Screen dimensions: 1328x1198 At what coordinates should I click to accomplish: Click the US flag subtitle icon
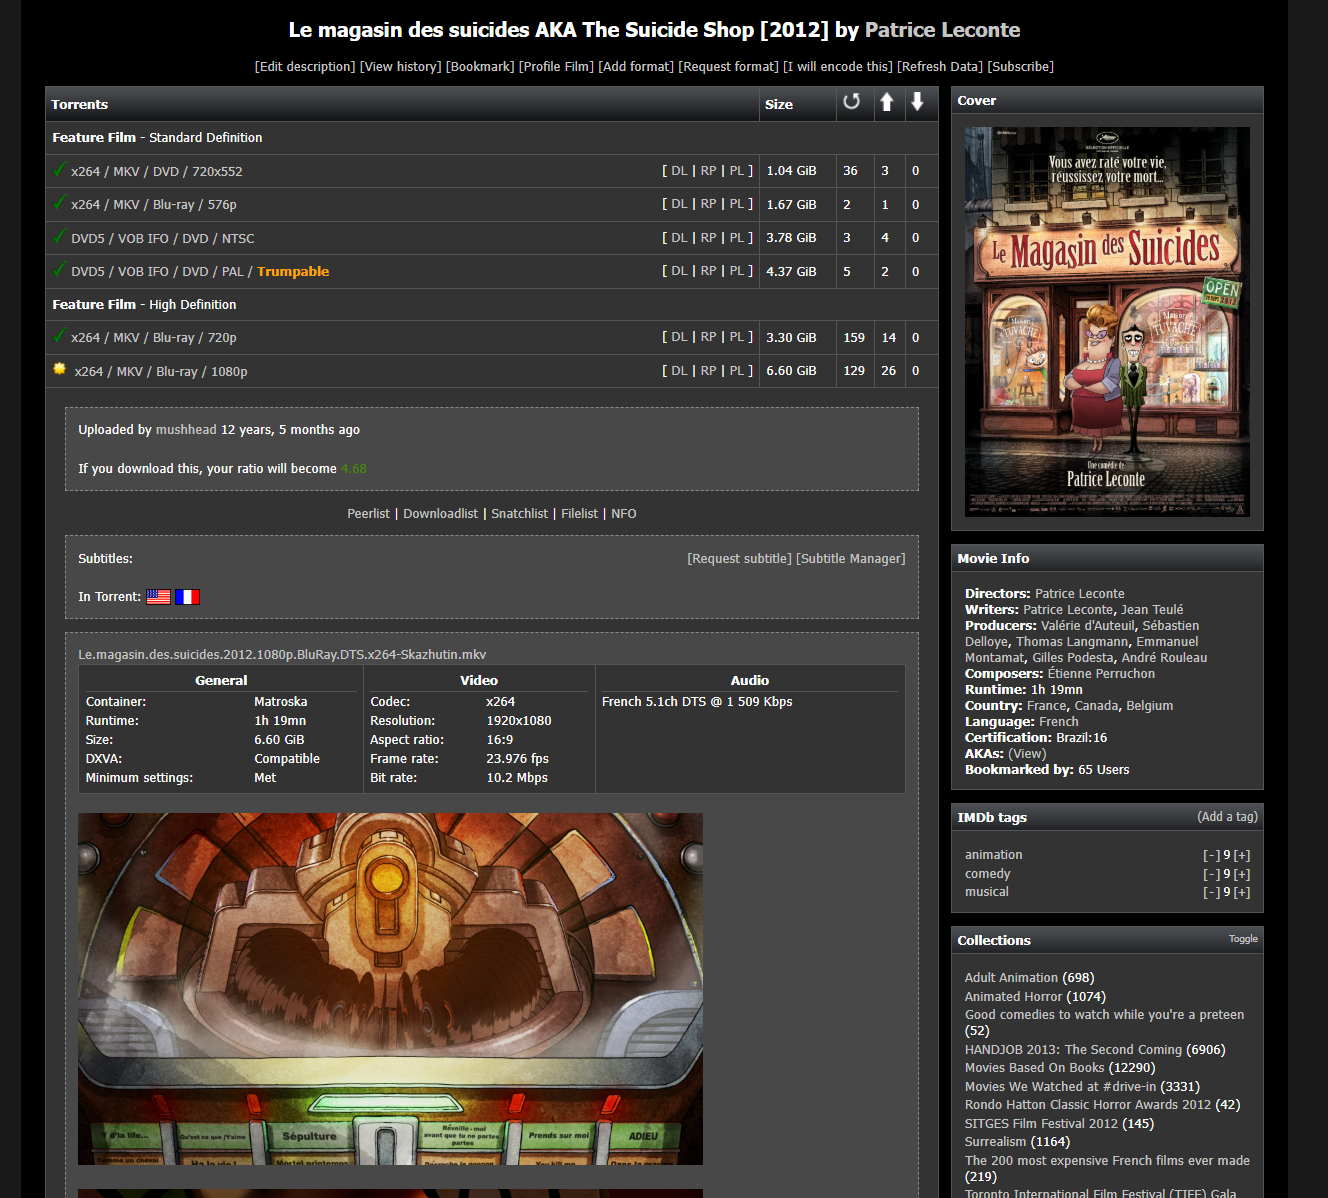(x=158, y=597)
